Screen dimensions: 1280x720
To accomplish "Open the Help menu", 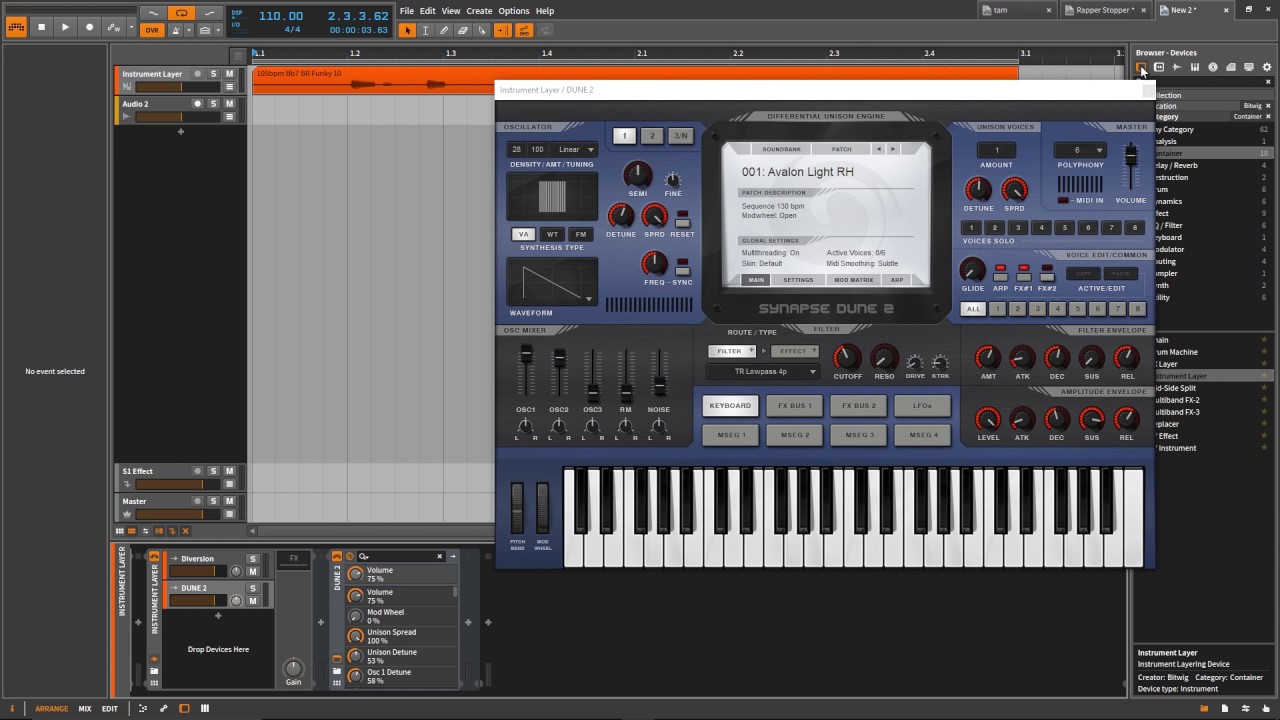I will point(545,11).
